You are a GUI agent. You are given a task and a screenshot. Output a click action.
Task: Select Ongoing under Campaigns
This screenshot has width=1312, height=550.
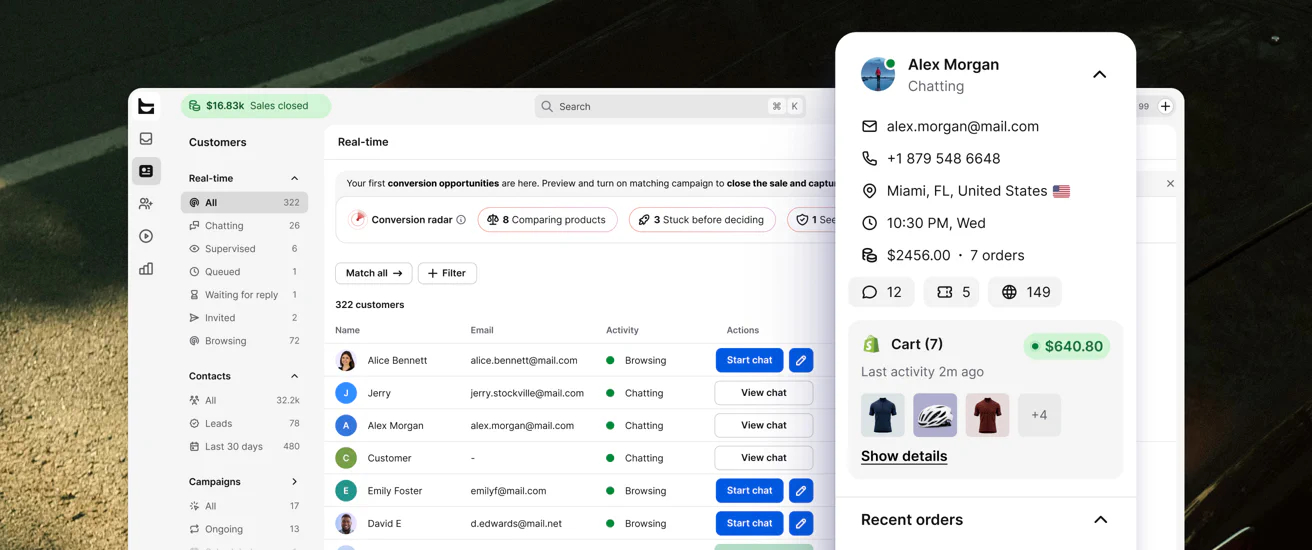click(244, 529)
